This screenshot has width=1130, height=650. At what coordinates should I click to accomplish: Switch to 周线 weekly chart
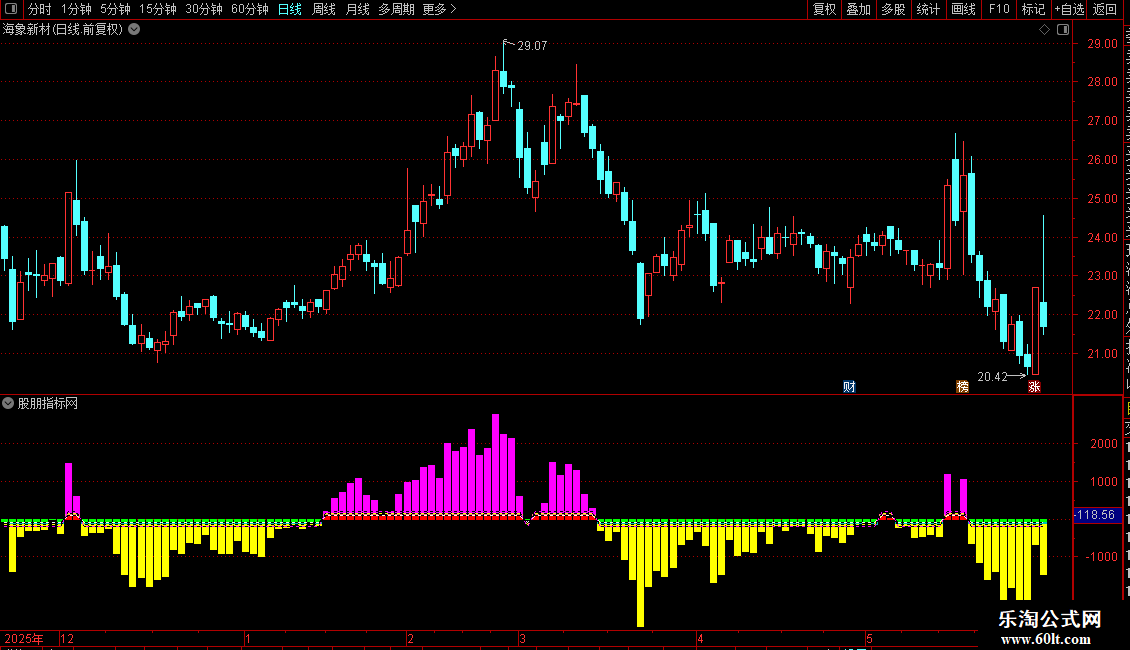[x=324, y=9]
